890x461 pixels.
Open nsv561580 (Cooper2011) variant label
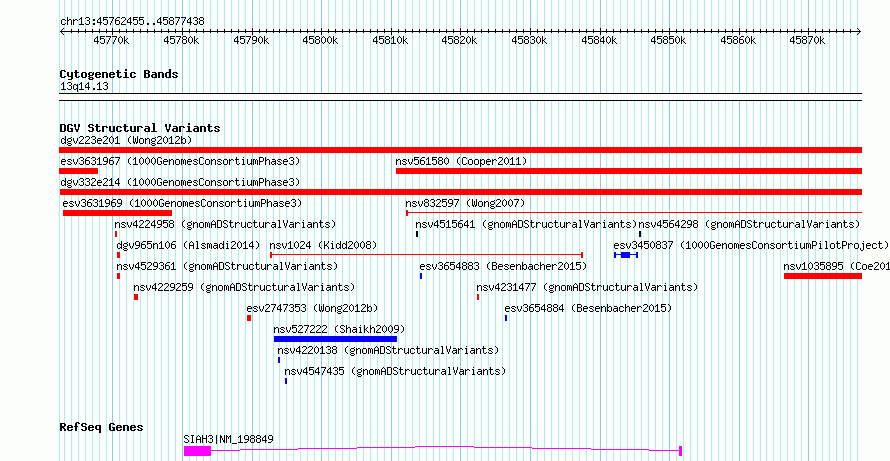[x=461, y=161]
